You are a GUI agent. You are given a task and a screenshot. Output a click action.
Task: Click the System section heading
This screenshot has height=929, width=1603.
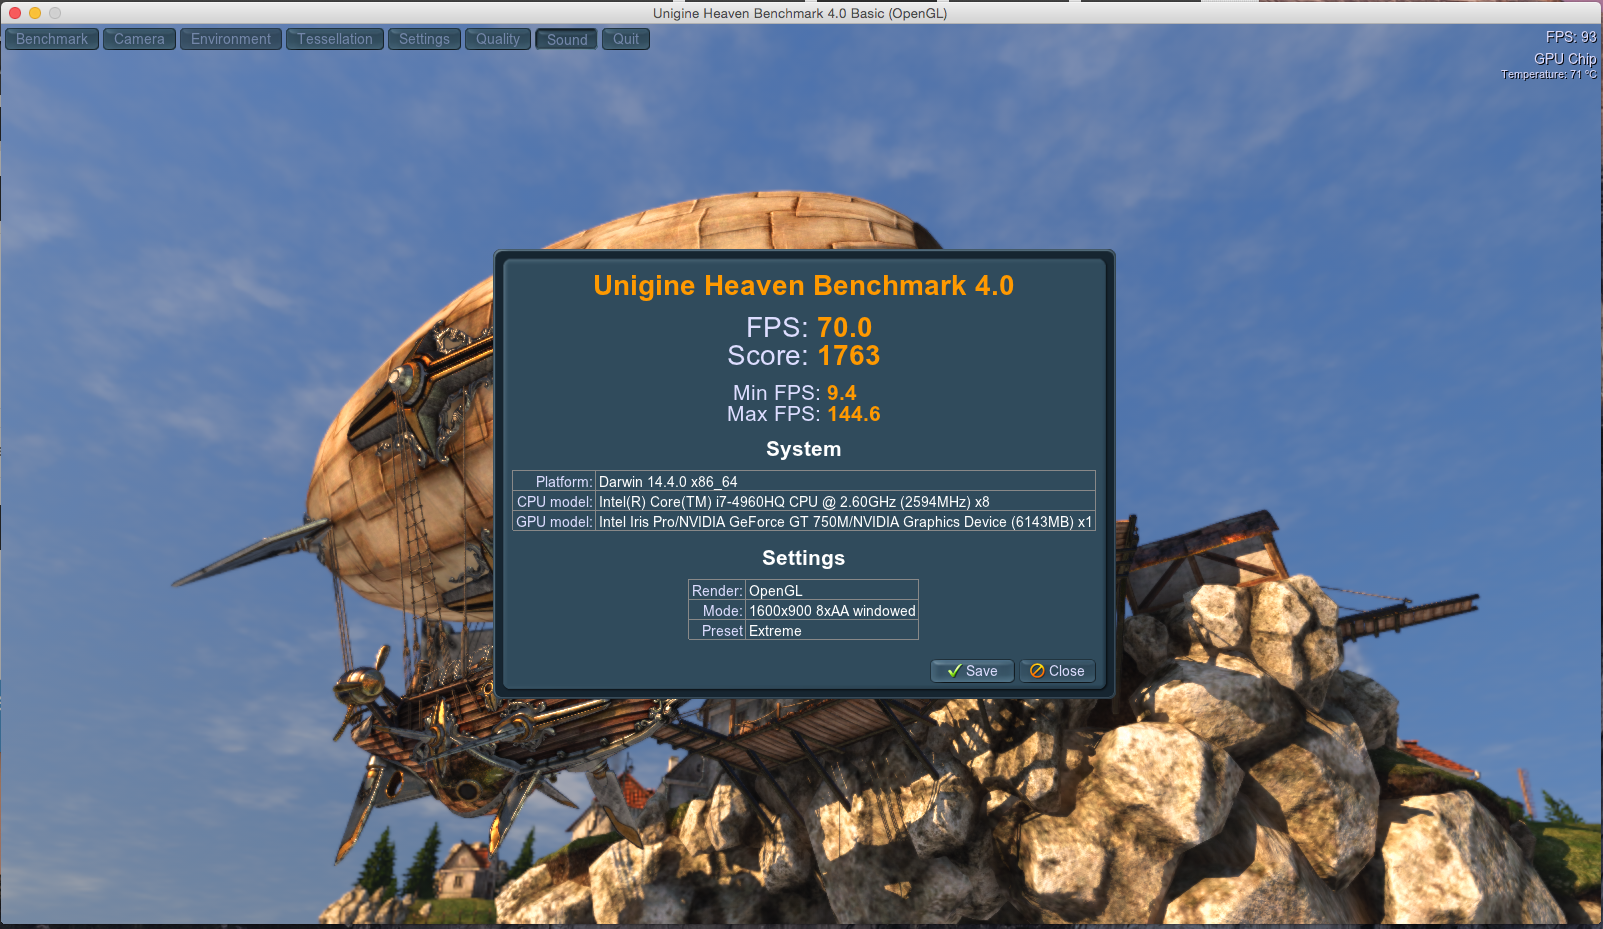pyautogui.click(x=804, y=449)
